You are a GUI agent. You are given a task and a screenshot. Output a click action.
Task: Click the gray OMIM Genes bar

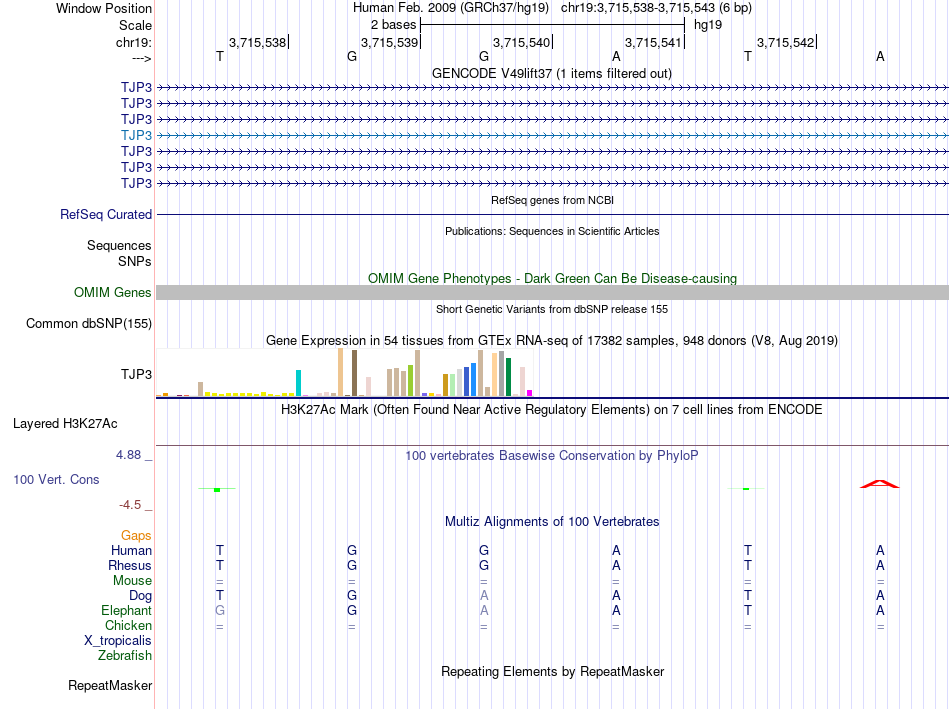click(552, 292)
